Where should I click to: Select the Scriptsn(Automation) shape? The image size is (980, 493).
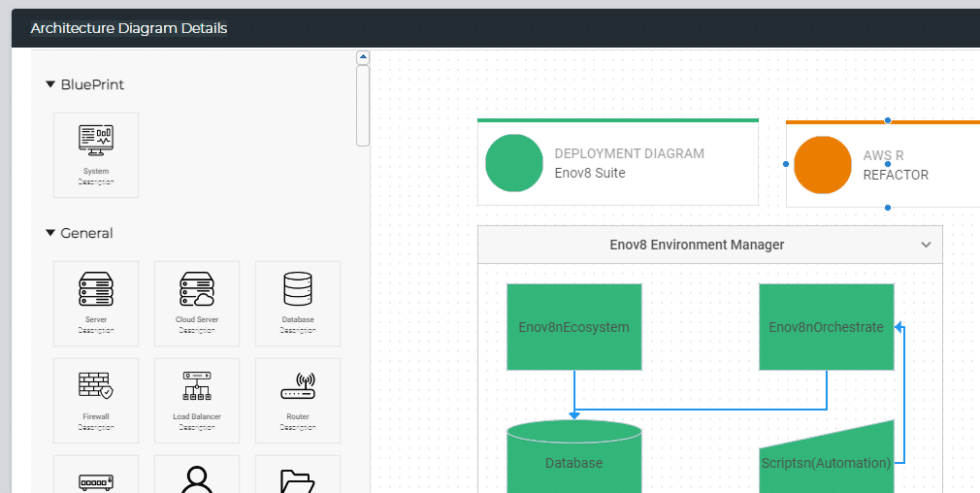tap(826, 462)
